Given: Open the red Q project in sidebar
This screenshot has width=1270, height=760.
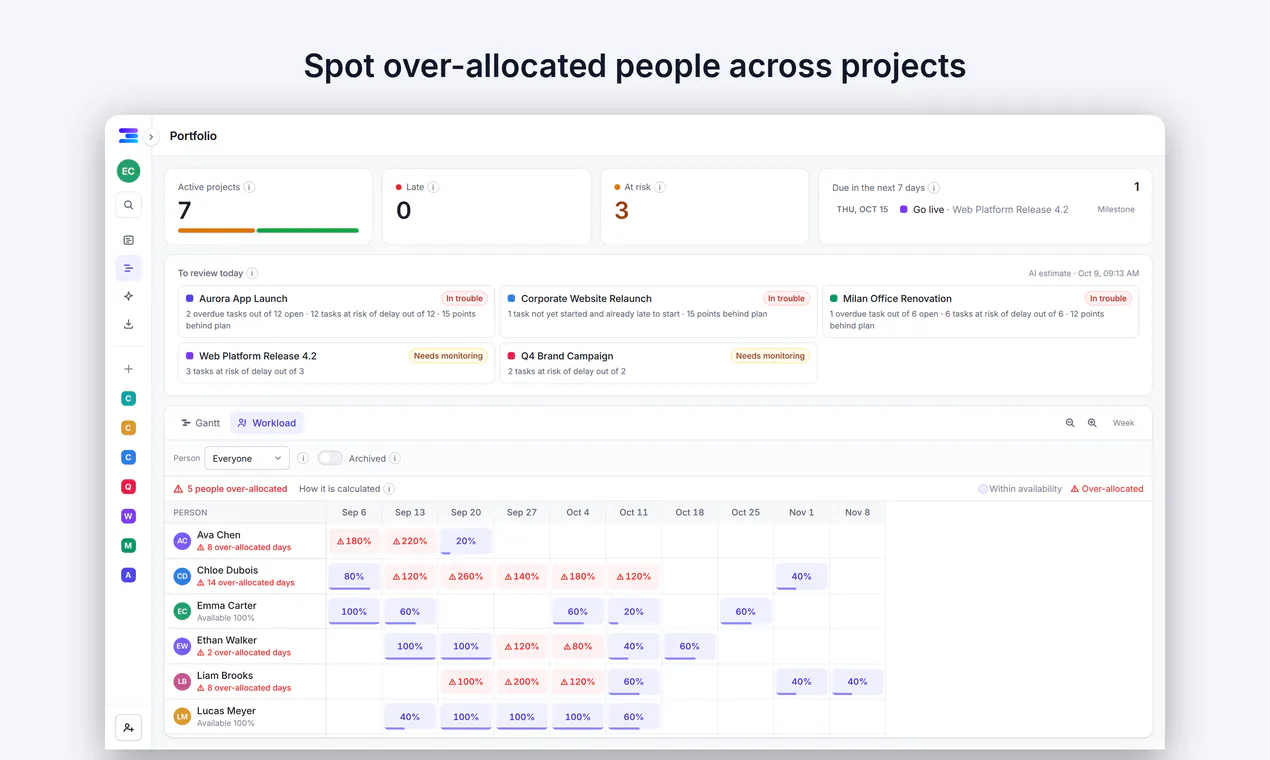Looking at the screenshot, I should click(128, 487).
